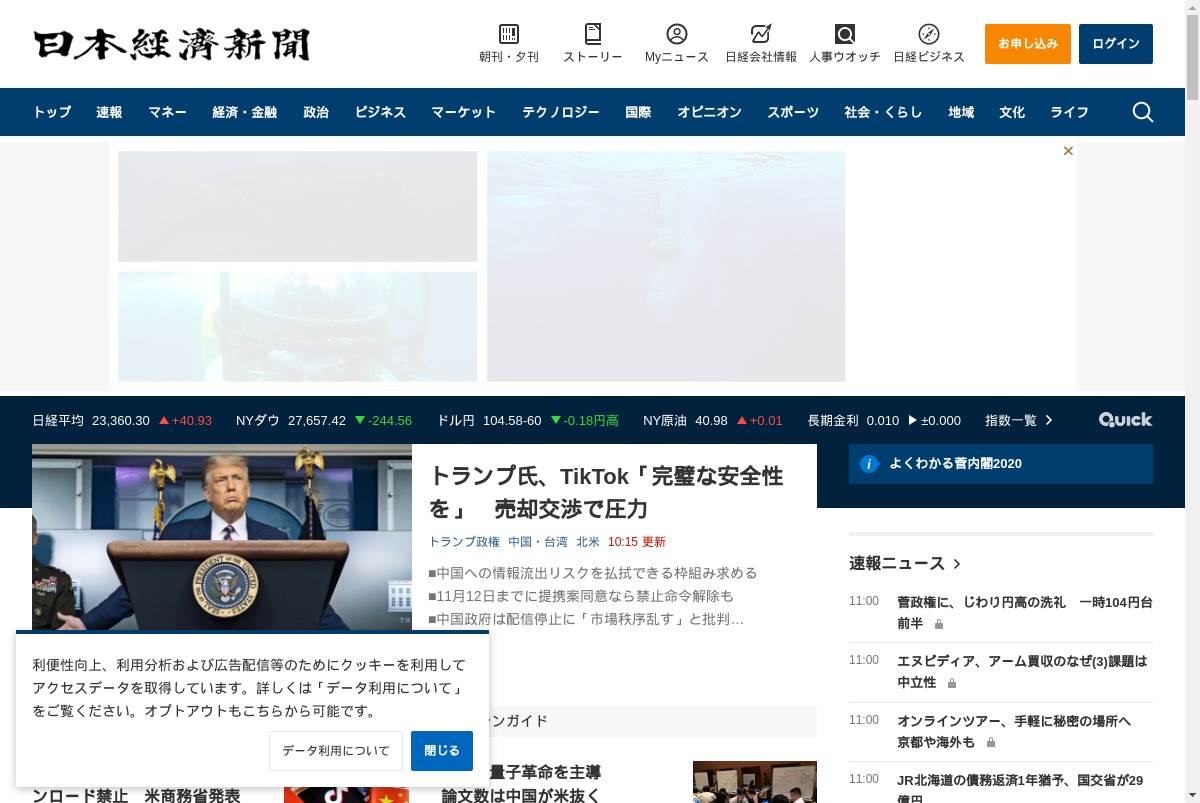Viewport: 1200px width, 803px height.
Task: Open the トランプ氏、TikTok headline article
Action: (x=606, y=492)
